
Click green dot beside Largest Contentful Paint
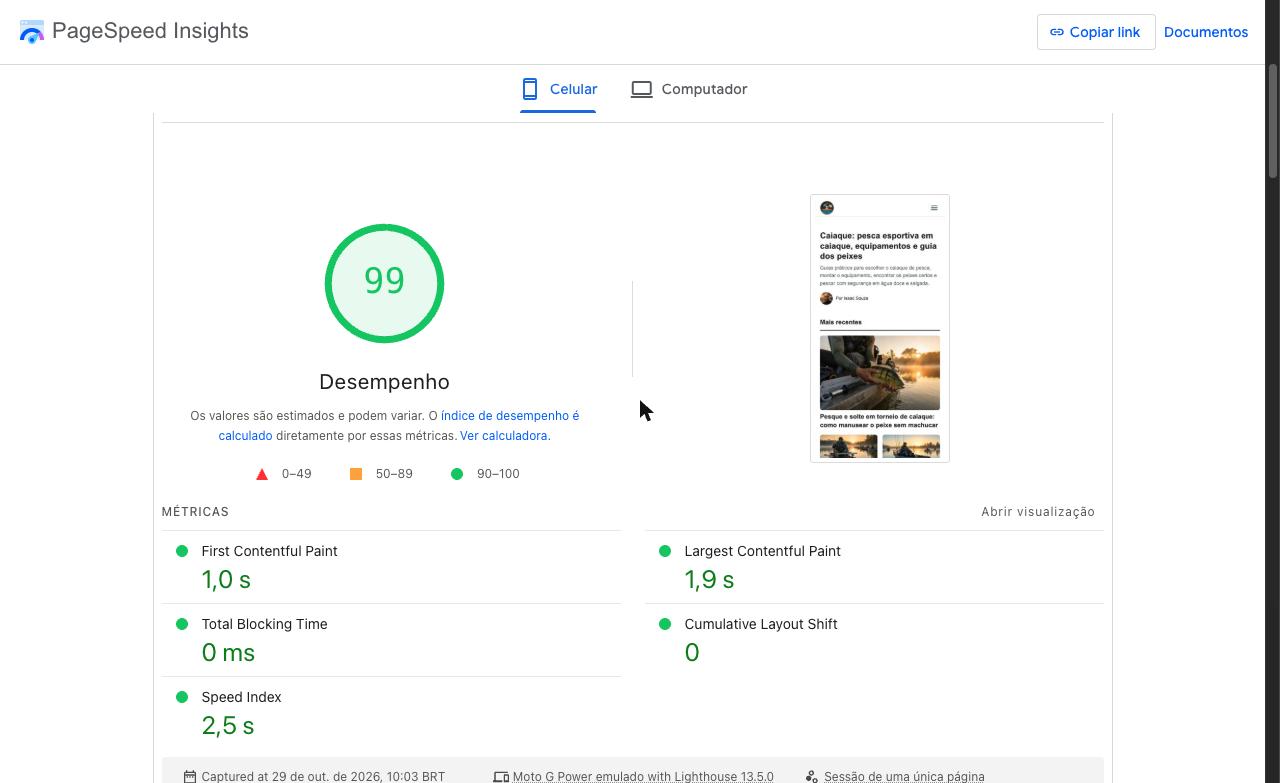(x=665, y=551)
